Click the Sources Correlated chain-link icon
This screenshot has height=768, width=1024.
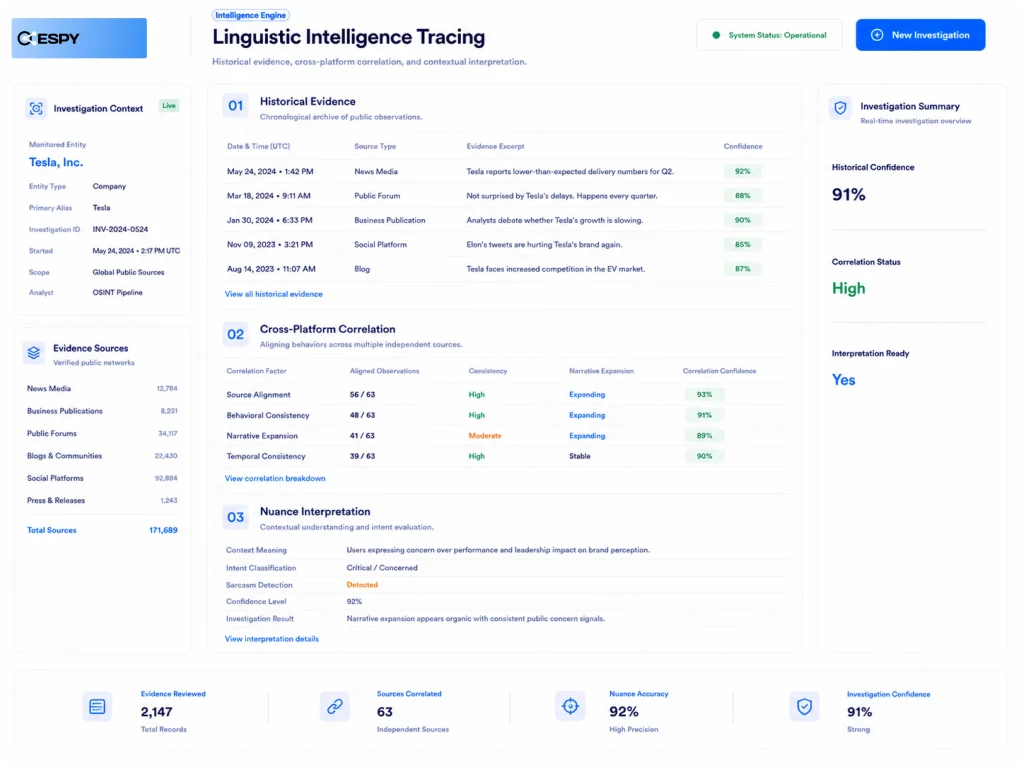click(x=335, y=707)
